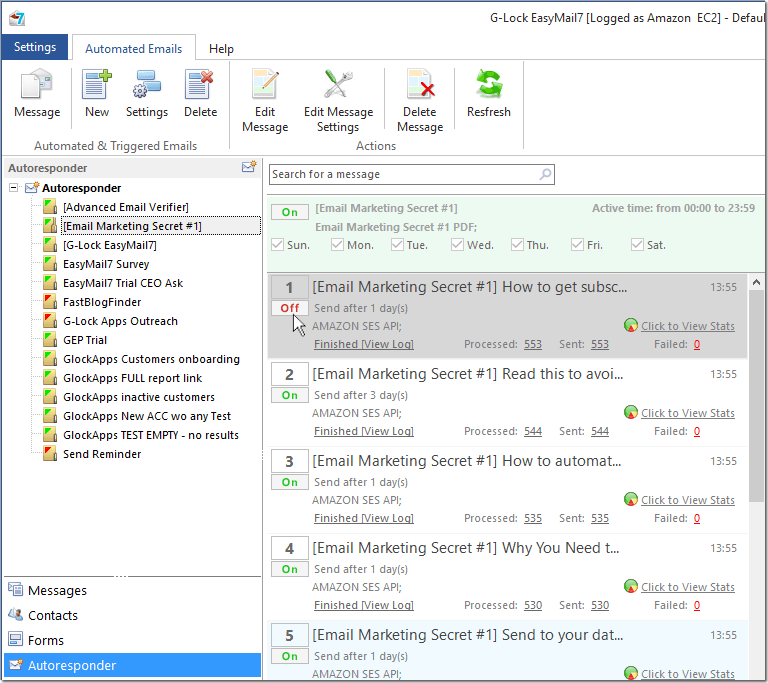This screenshot has width=768, height=683.
Task: Click the [Advanced Email Verifier] flag icon
Action: point(50,207)
